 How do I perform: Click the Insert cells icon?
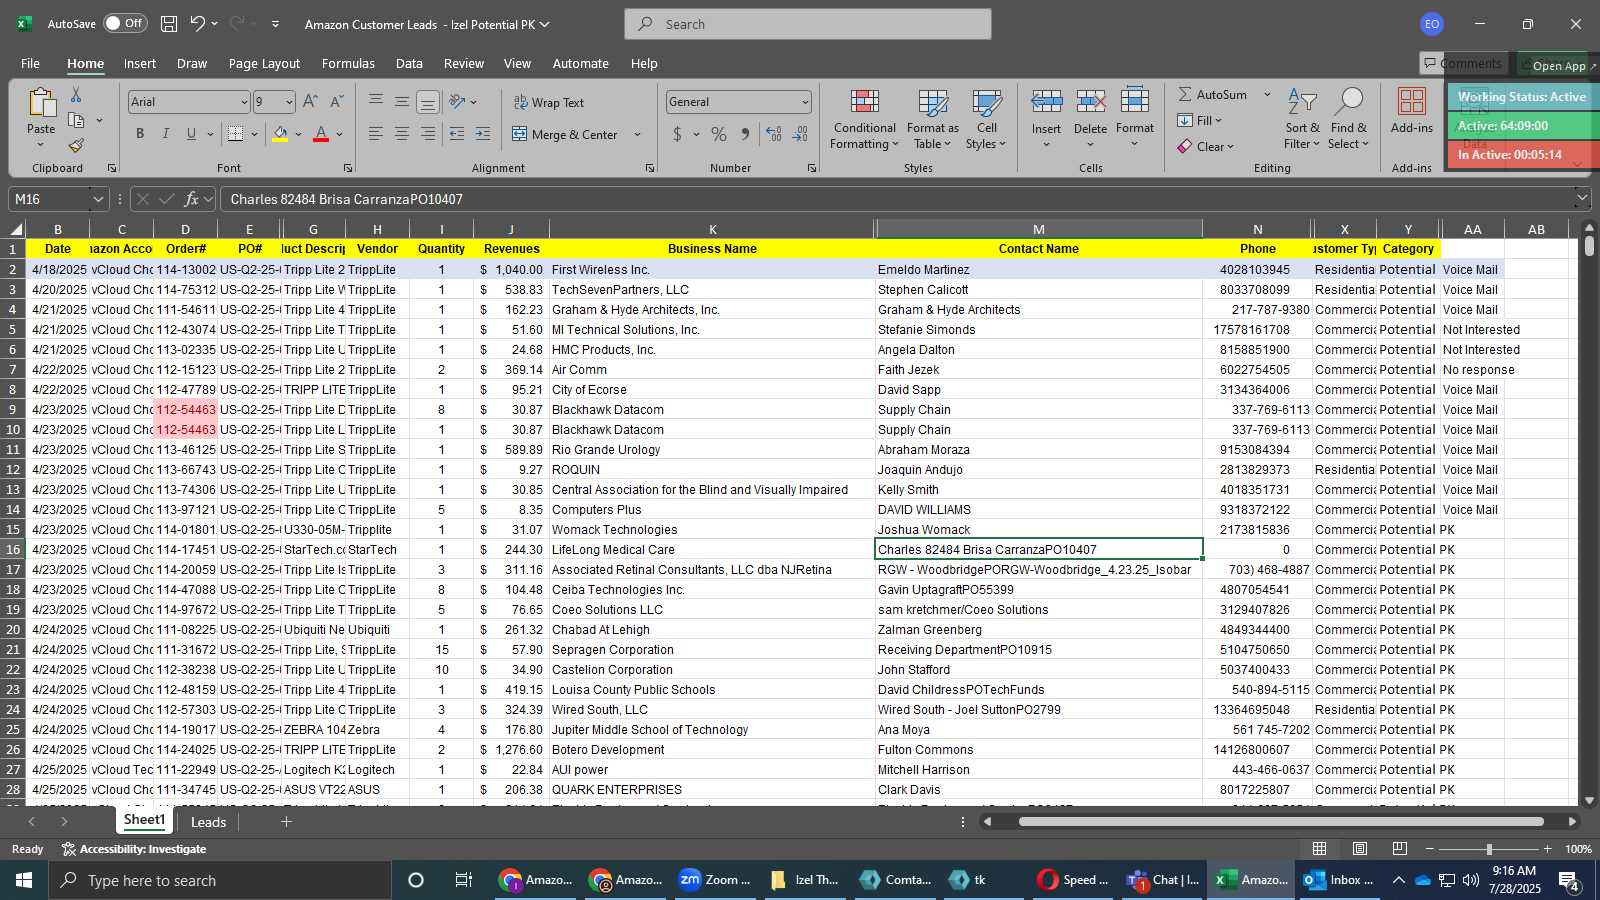1046,101
